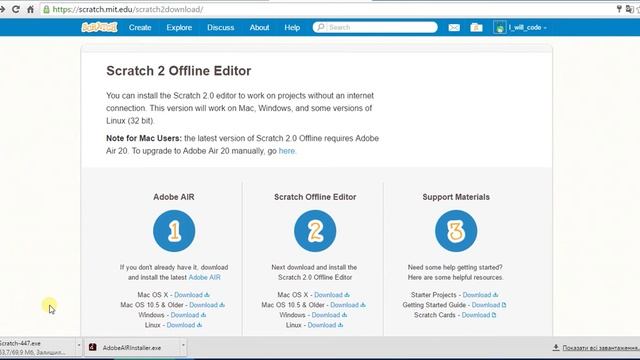Click the number 1 Adobe AIR circle
The image size is (640, 360).
(x=174, y=231)
